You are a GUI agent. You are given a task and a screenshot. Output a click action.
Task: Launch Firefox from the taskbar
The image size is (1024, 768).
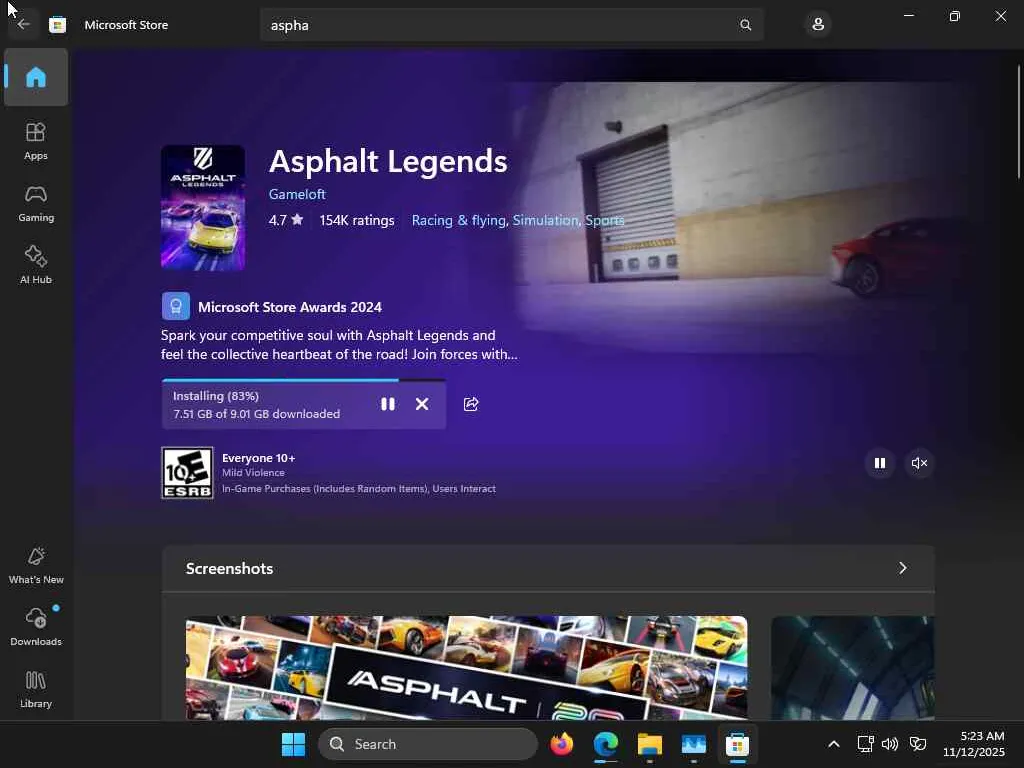click(x=562, y=744)
